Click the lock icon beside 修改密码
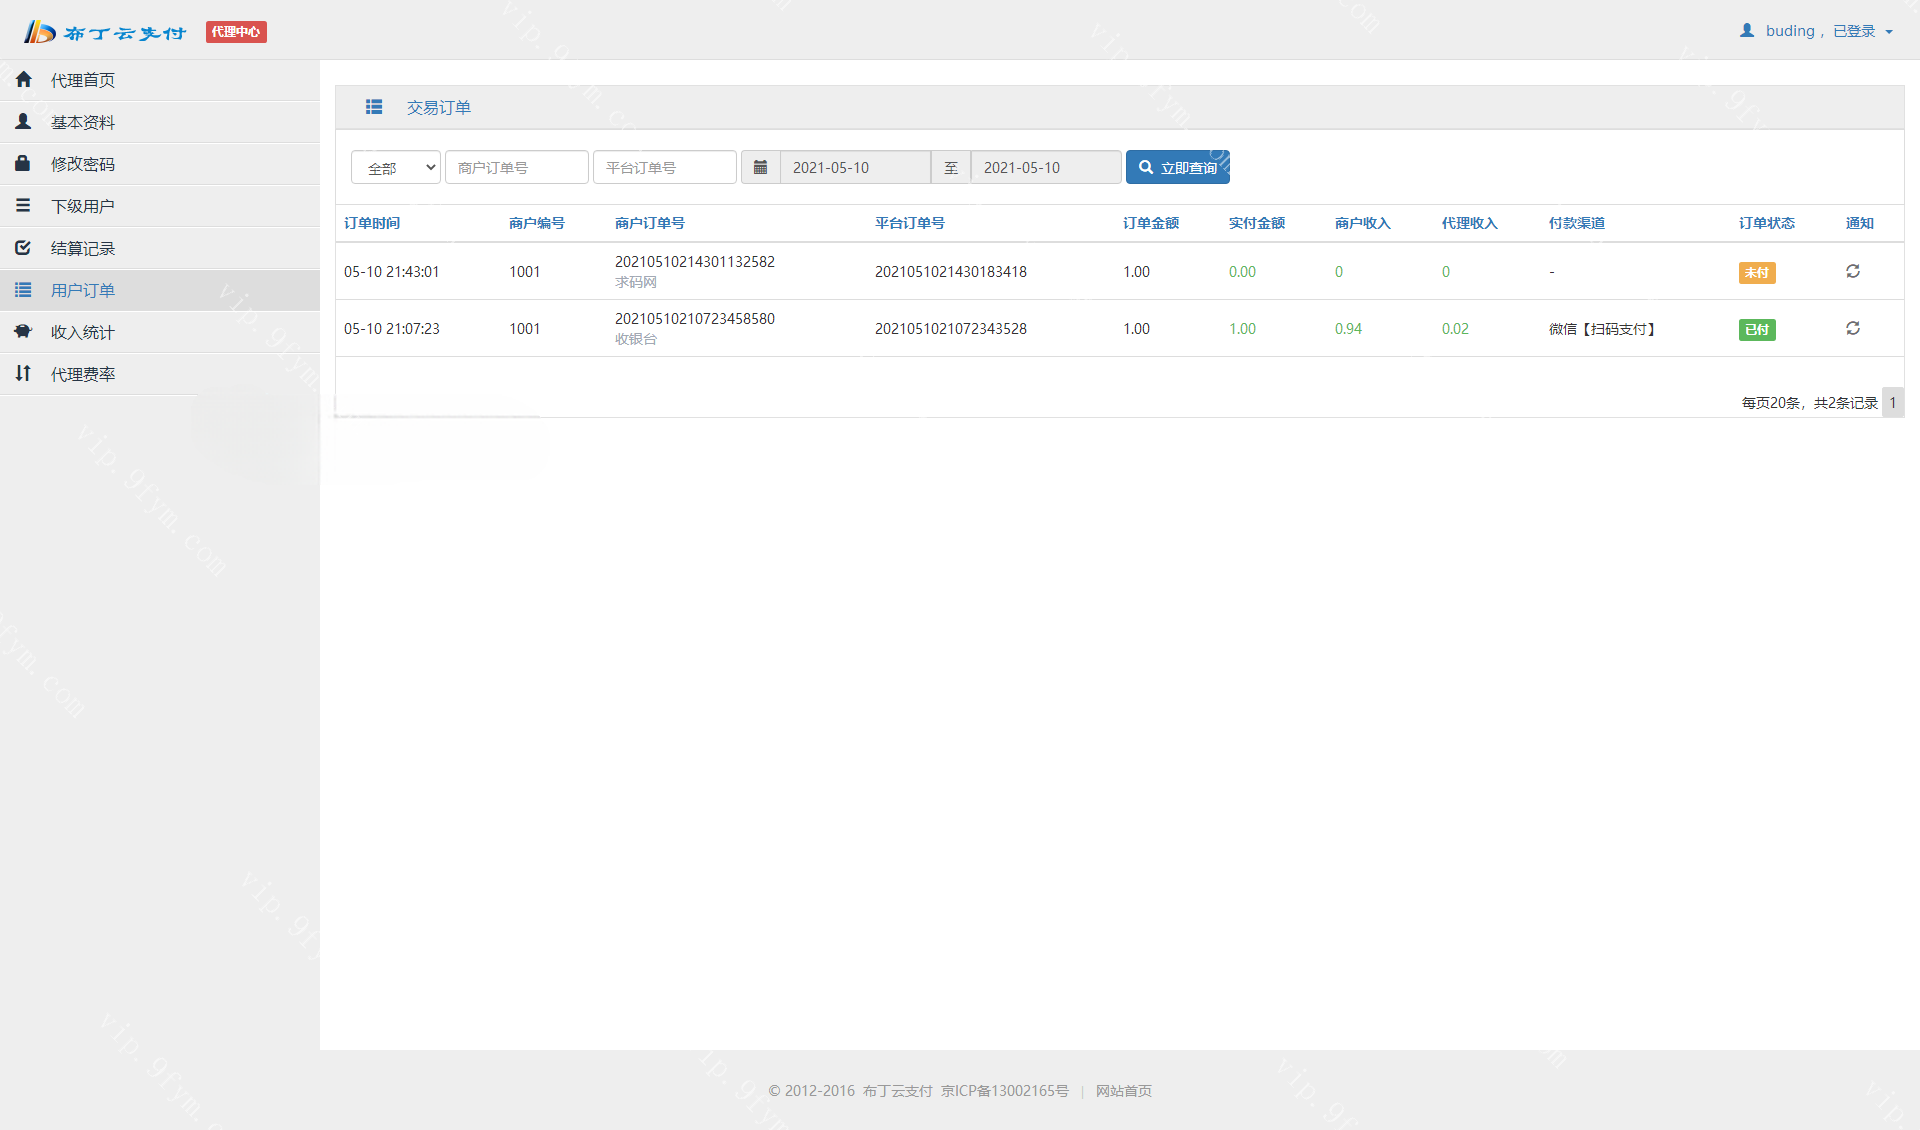Image resolution: width=1920 pixels, height=1130 pixels. 23,163
